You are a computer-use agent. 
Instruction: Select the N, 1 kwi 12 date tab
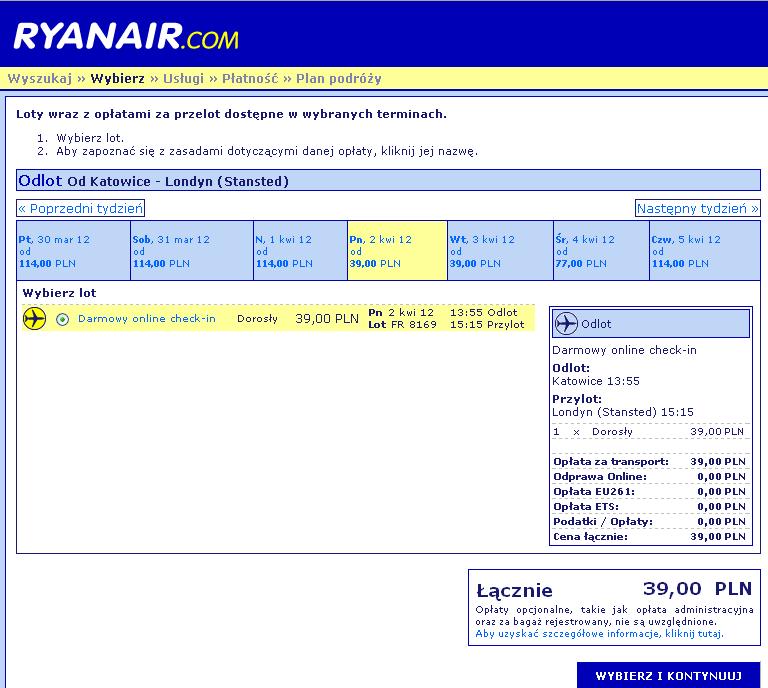coord(301,251)
